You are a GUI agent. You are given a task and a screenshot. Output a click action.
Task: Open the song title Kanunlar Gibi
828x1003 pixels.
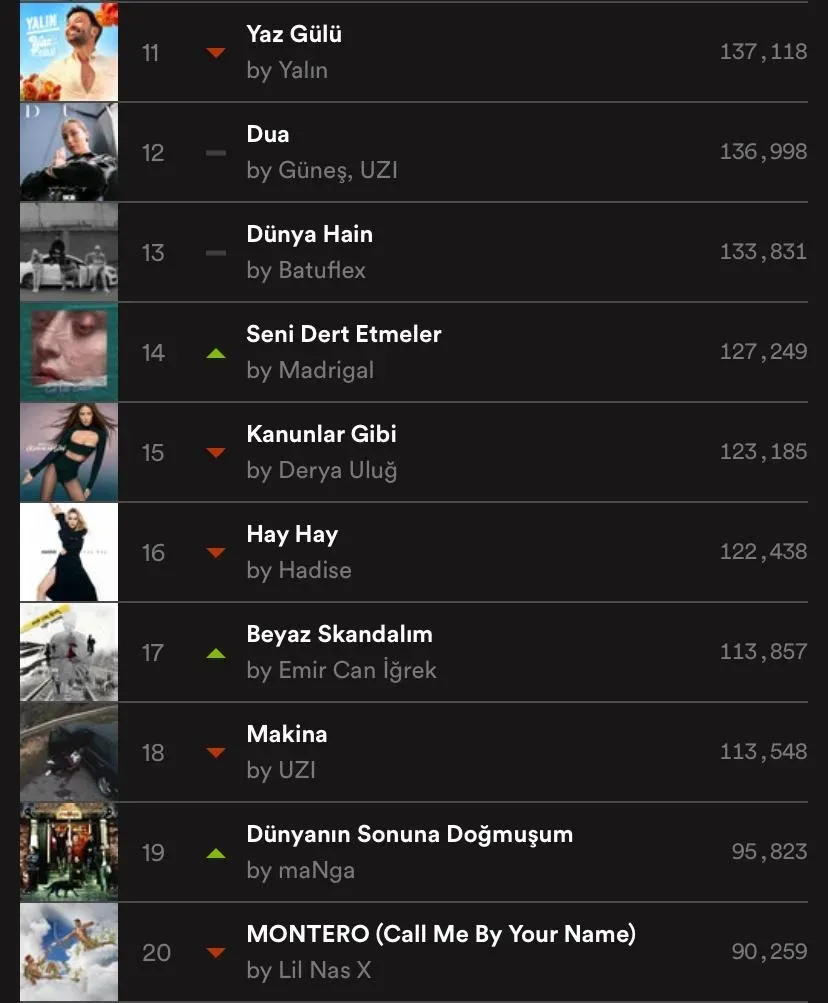click(321, 434)
